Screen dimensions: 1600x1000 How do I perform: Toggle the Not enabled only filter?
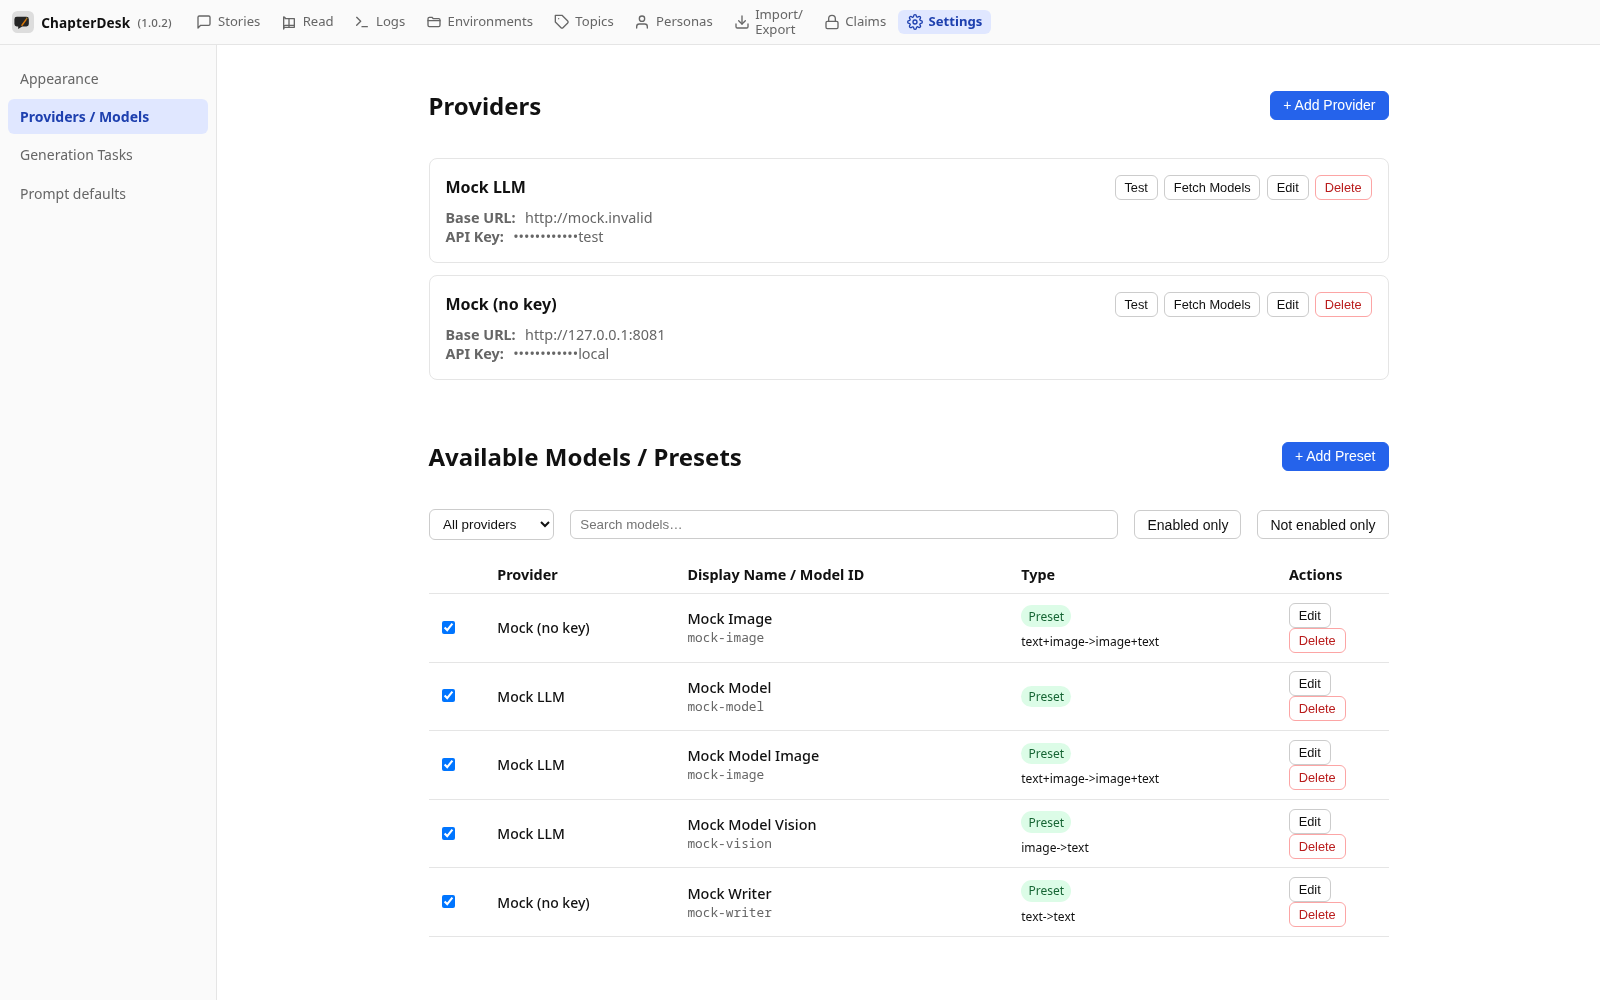[x=1322, y=525]
